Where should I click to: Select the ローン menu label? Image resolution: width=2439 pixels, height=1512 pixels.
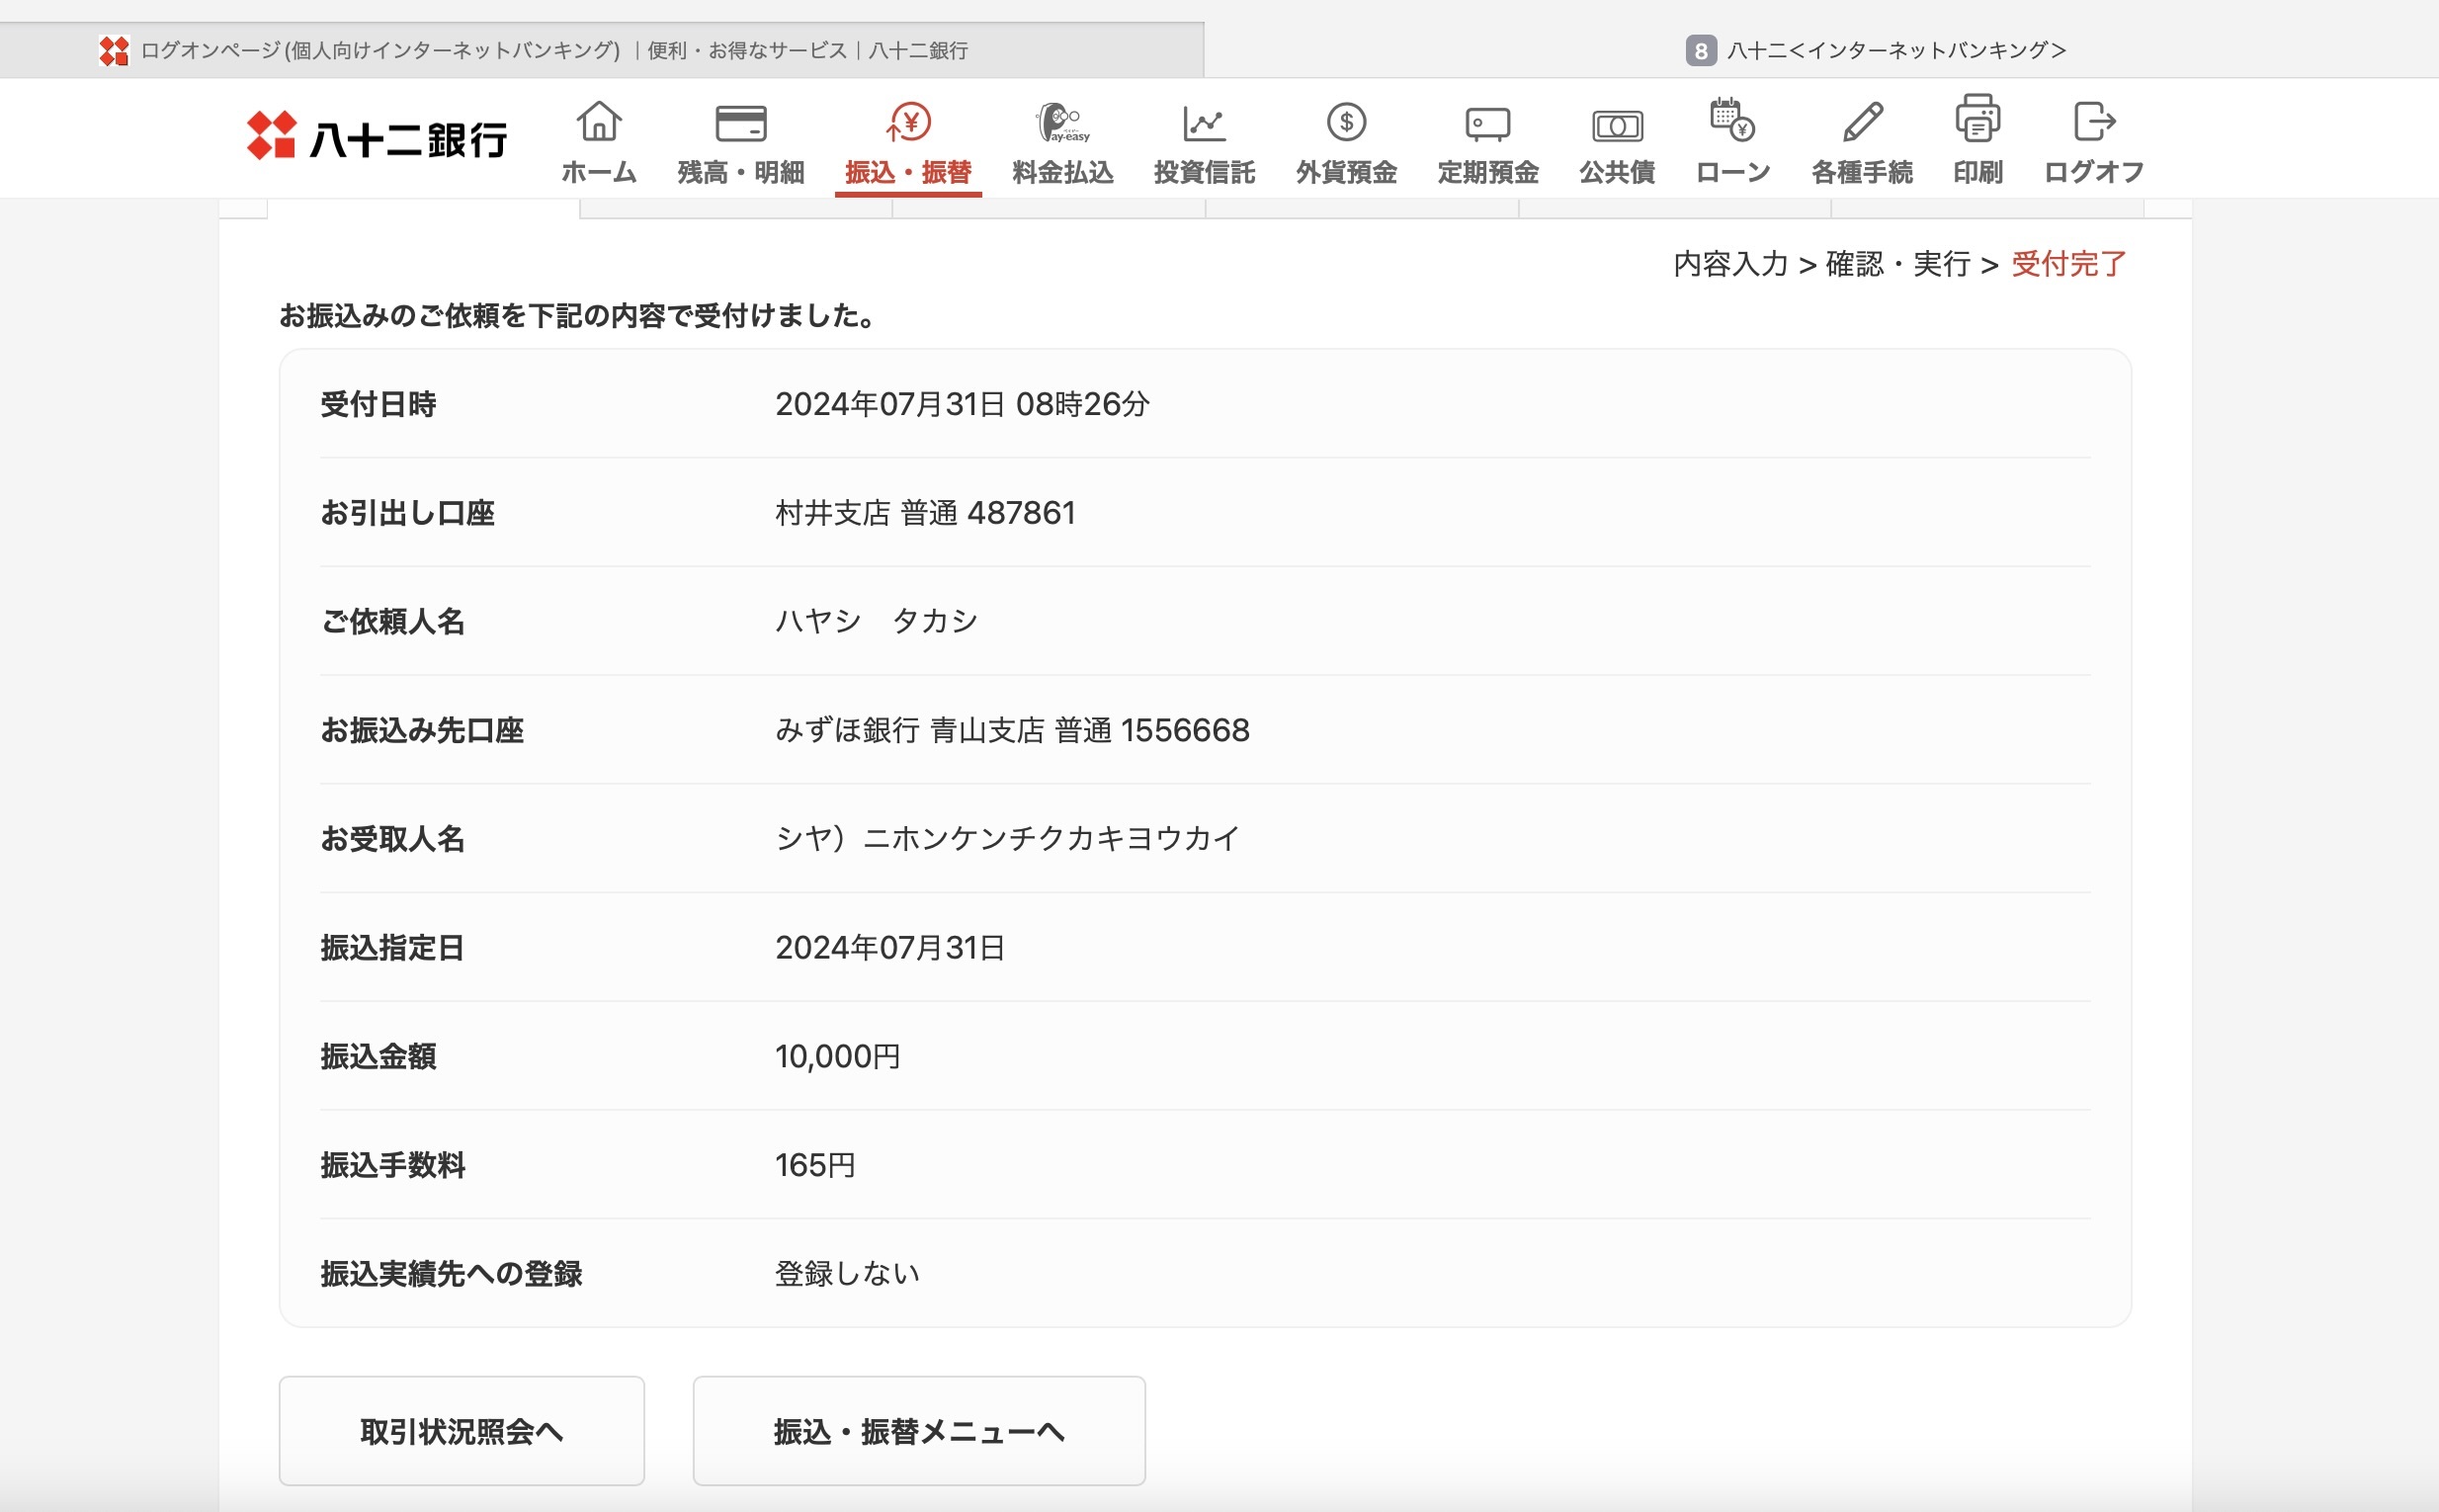pos(1732,172)
